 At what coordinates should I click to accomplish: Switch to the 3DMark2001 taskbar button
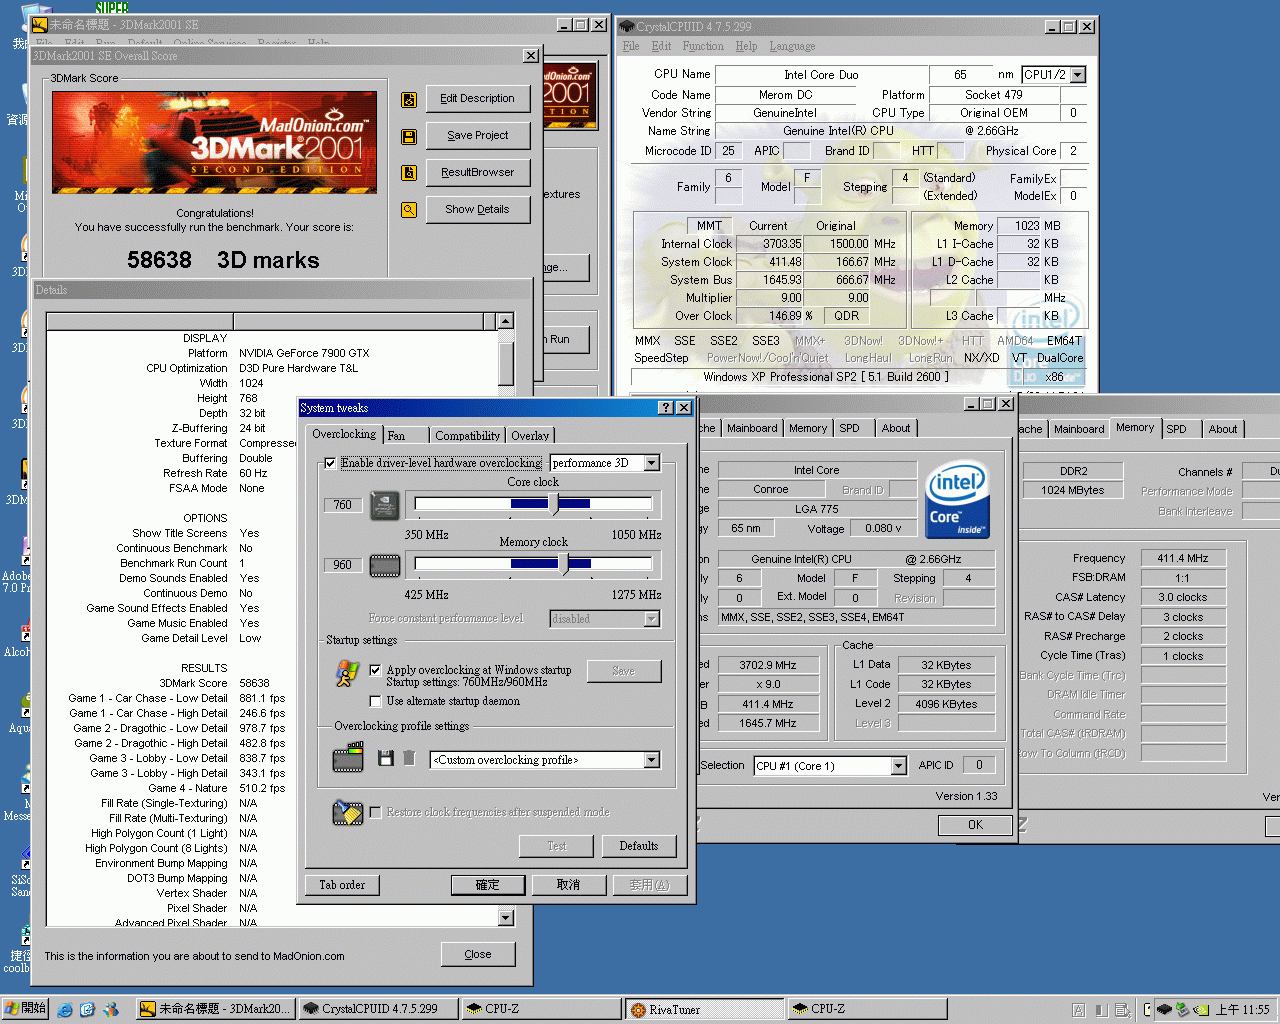tap(215, 1009)
